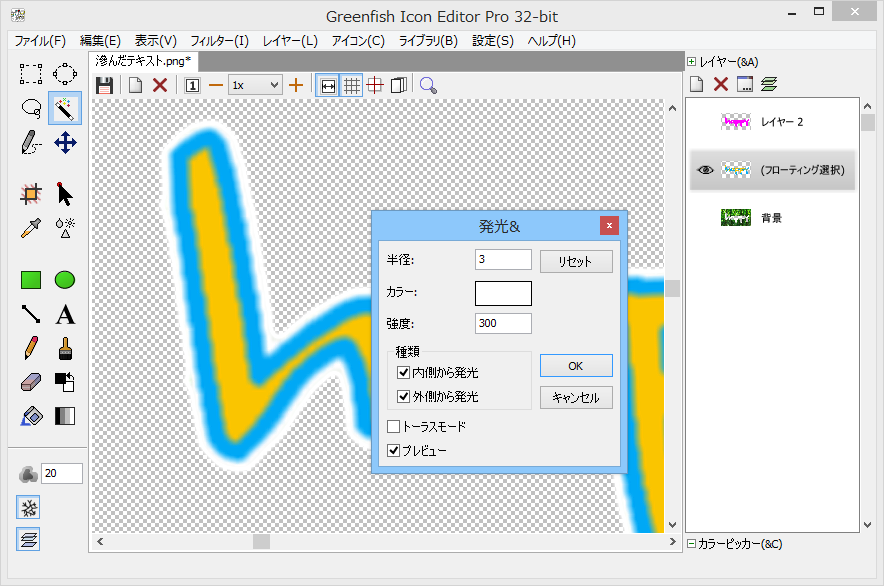Open the glow color swatch
The height and width of the screenshot is (586, 884).
(503, 293)
